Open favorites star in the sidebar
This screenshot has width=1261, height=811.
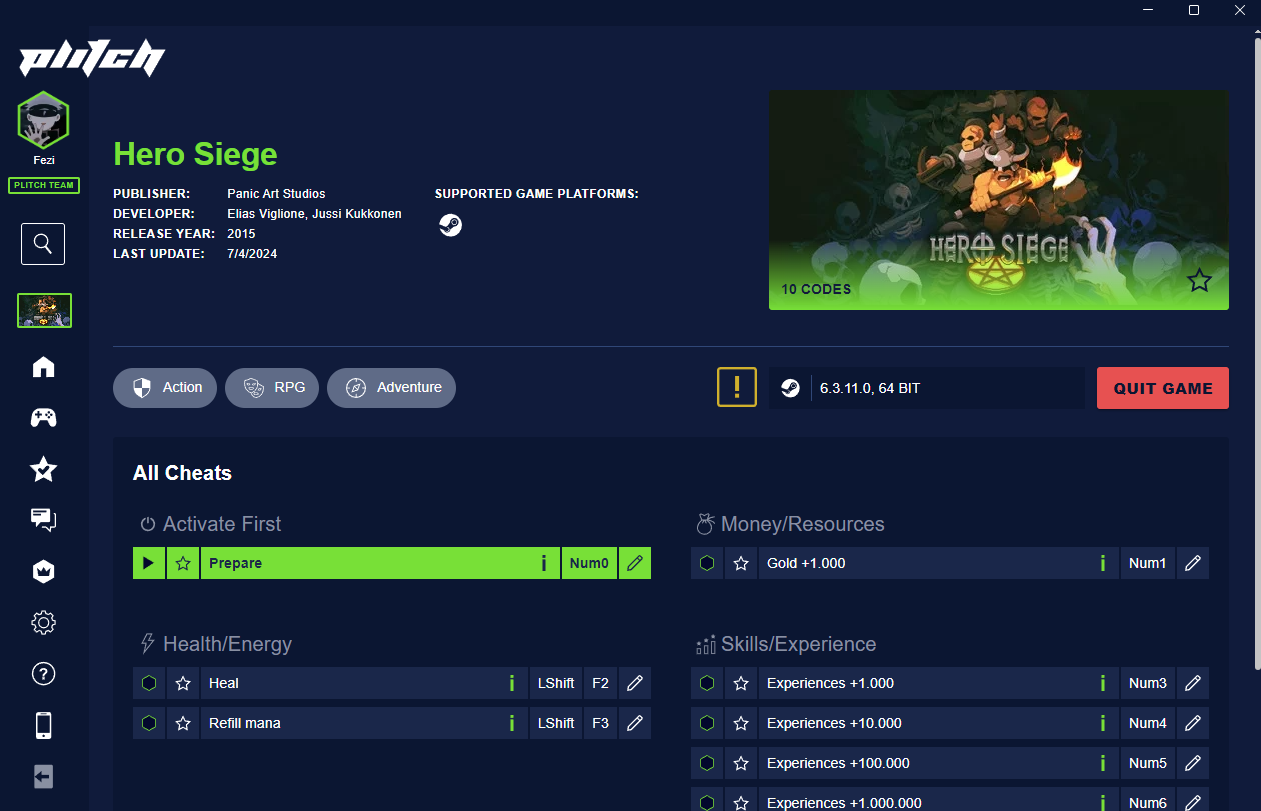tap(43, 469)
